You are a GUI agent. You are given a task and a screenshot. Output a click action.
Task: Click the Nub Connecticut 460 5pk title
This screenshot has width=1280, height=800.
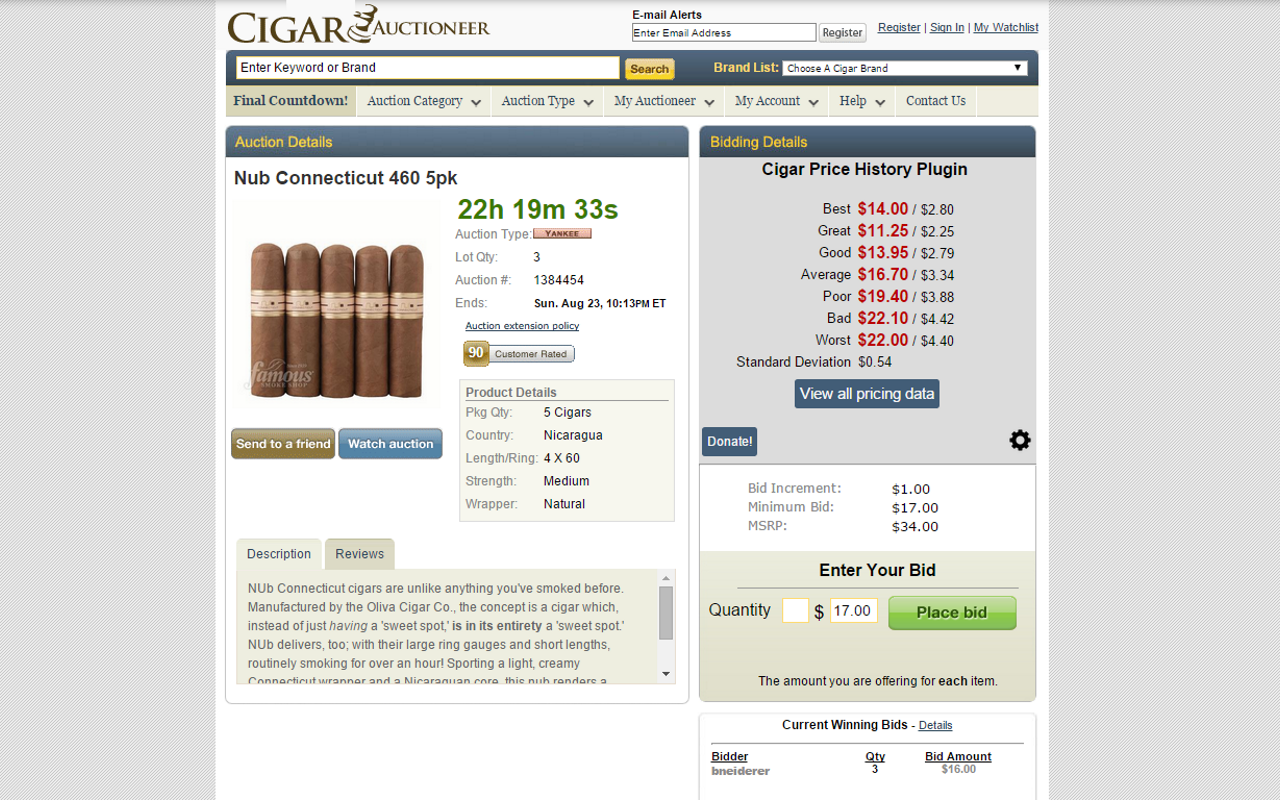pos(346,178)
